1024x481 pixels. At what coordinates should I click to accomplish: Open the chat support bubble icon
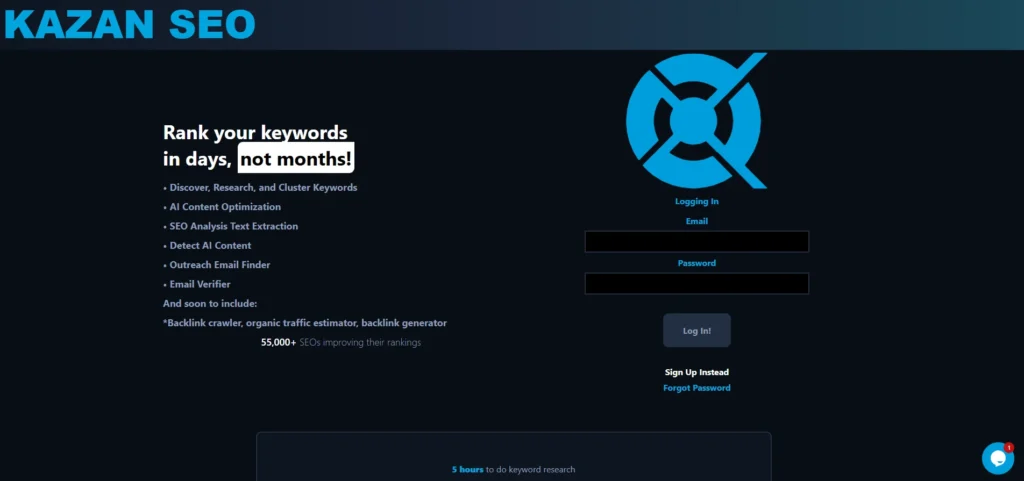pos(997,458)
